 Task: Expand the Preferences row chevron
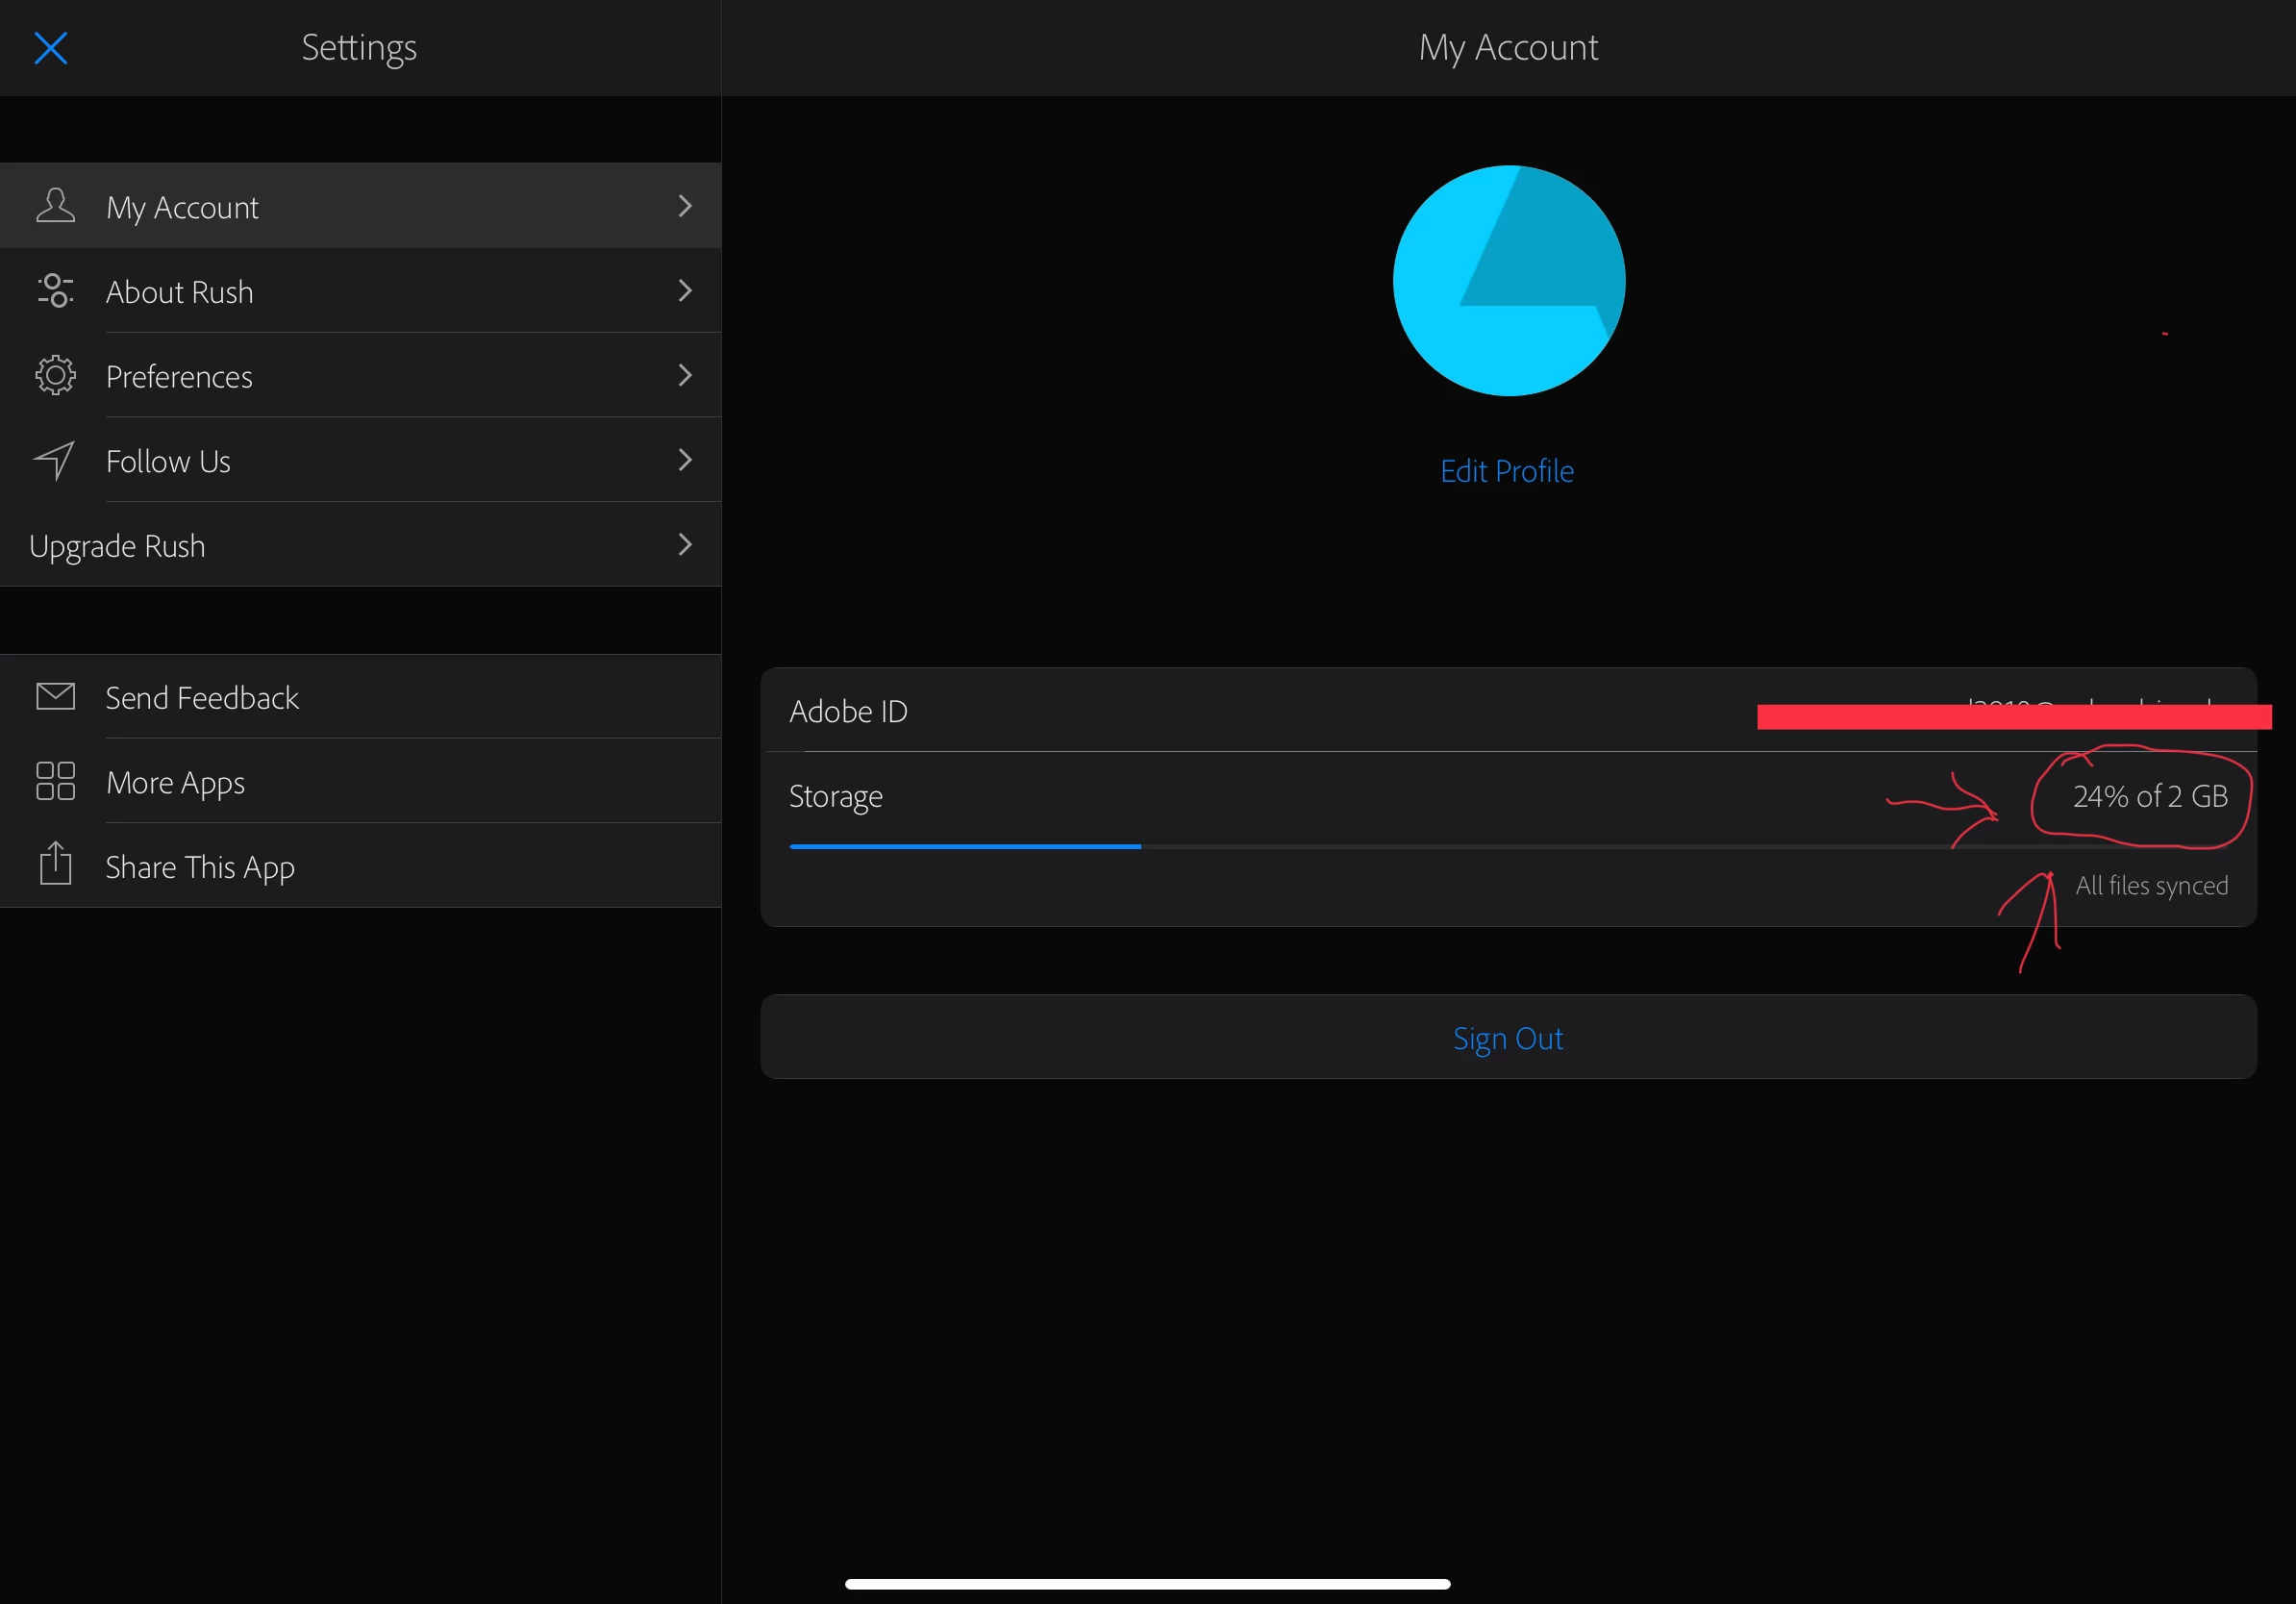685,376
